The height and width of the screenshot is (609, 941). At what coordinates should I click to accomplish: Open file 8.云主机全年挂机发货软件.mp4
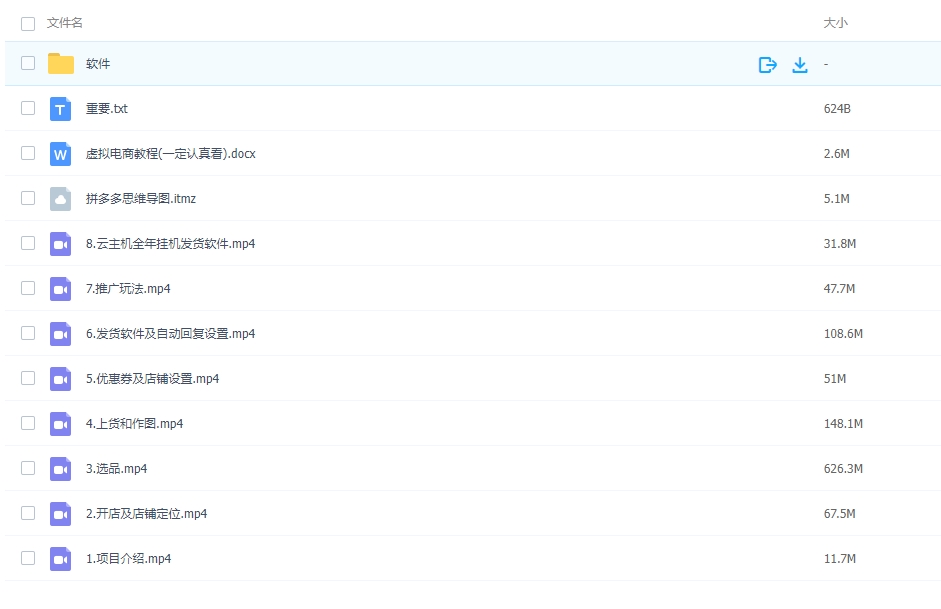170,244
